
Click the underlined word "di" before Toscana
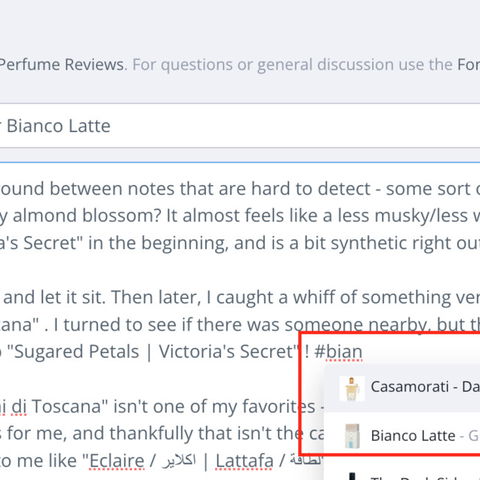click(x=19, y=407)
